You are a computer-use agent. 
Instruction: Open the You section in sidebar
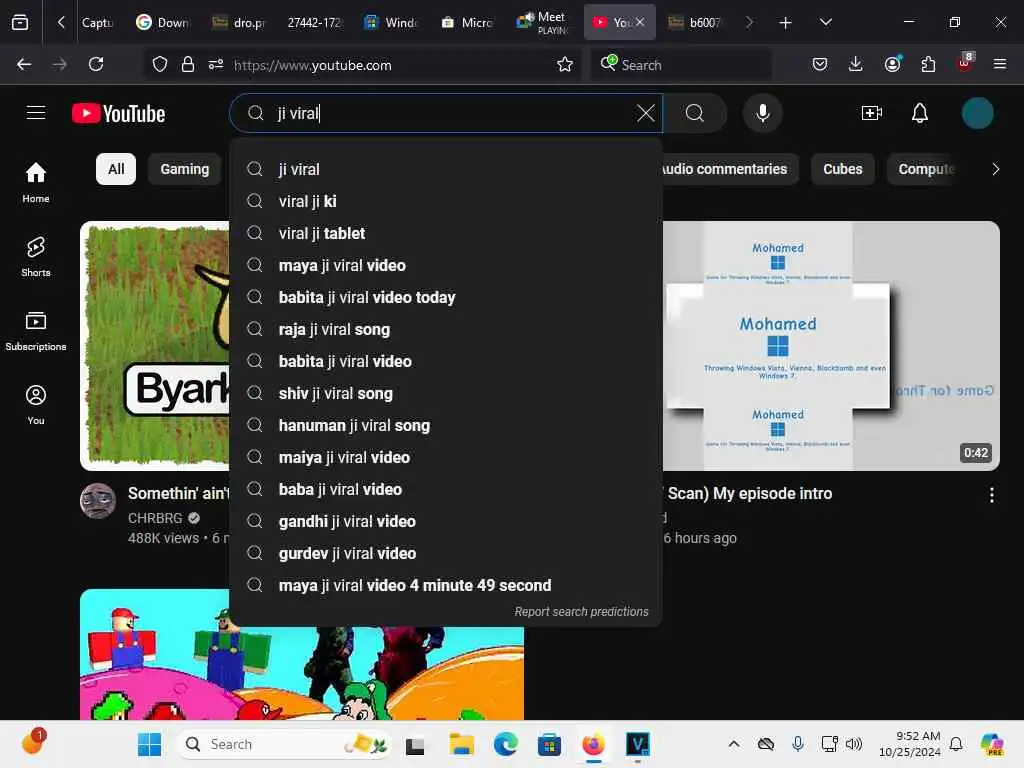pyautogui.click(x=36, y=405)
